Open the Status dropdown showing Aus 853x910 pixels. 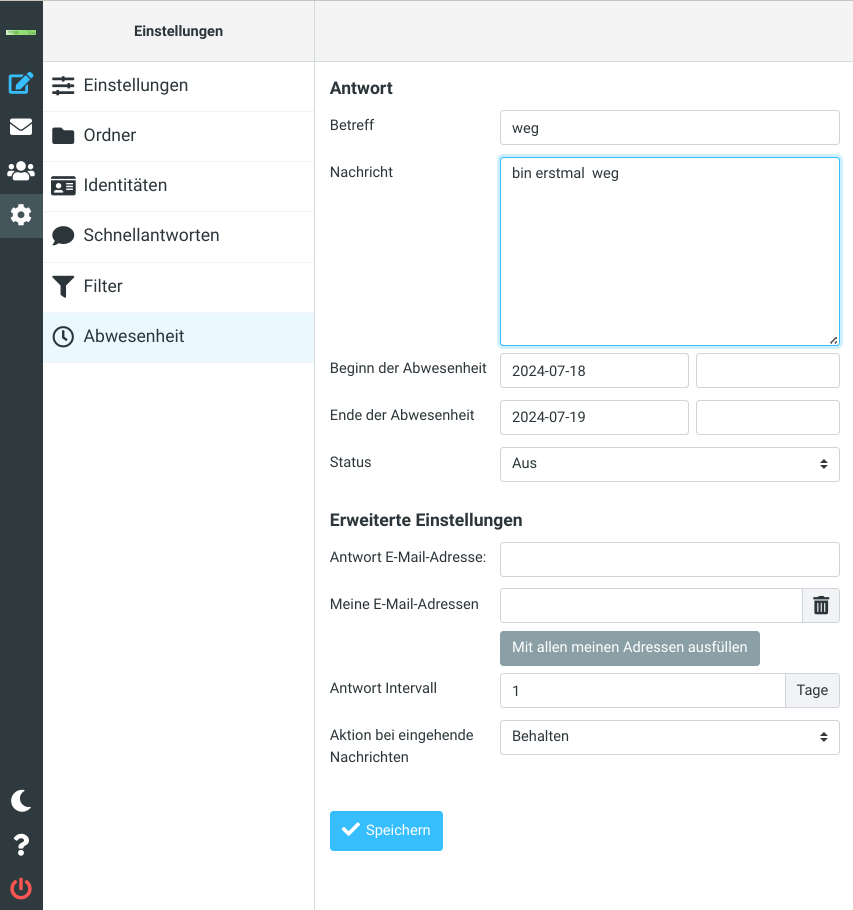pos(670,464)
